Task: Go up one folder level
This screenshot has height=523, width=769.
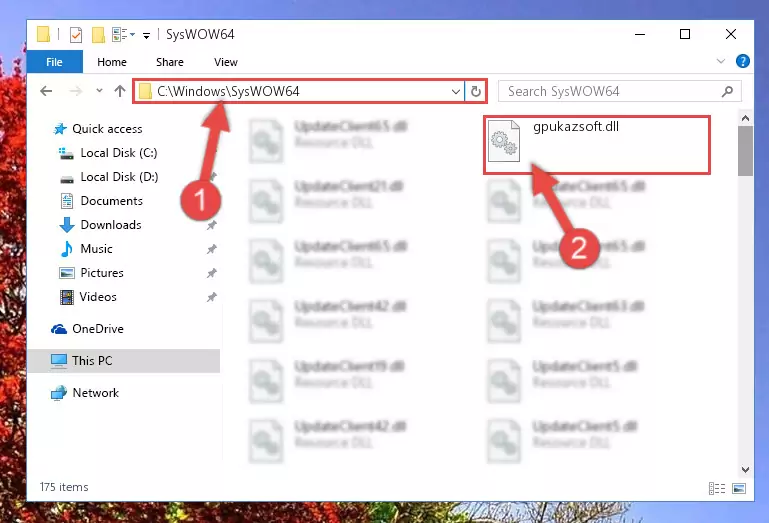Action: coord(120,91)
